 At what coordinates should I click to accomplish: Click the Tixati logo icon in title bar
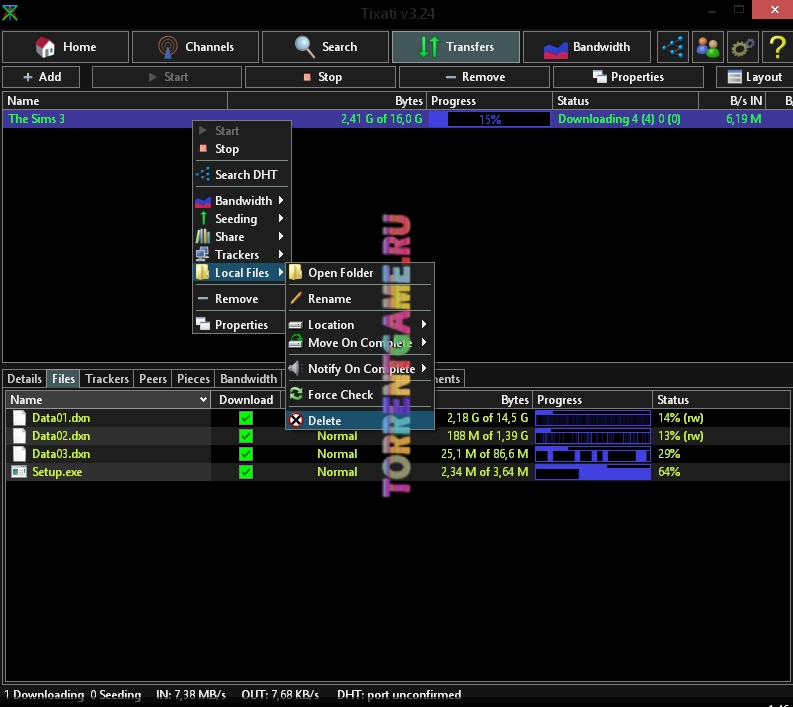(x=10, y=12)
